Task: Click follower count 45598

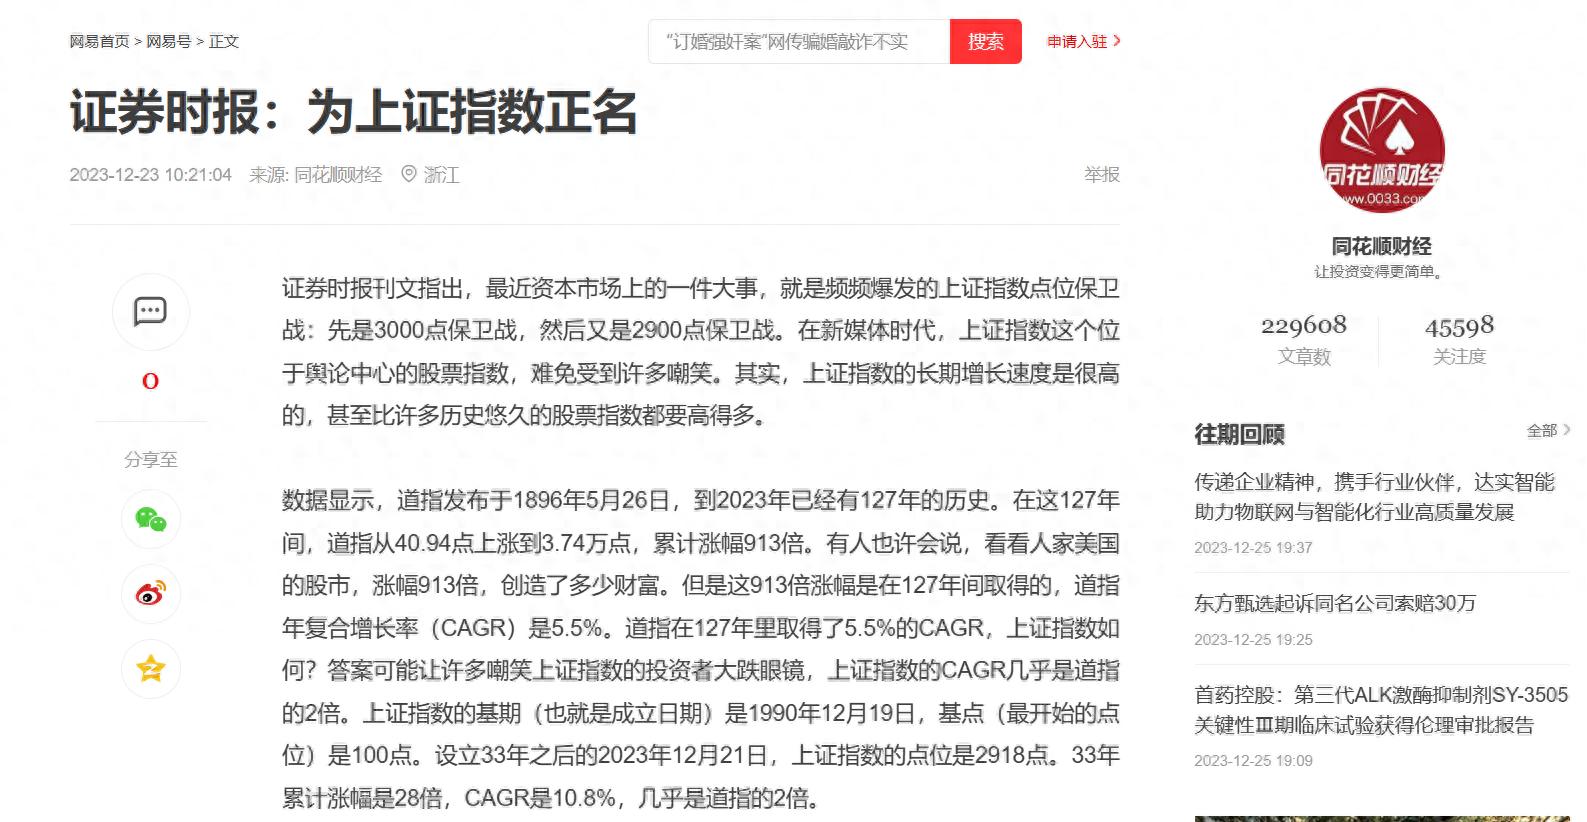Action: (x=1459, y=327)
